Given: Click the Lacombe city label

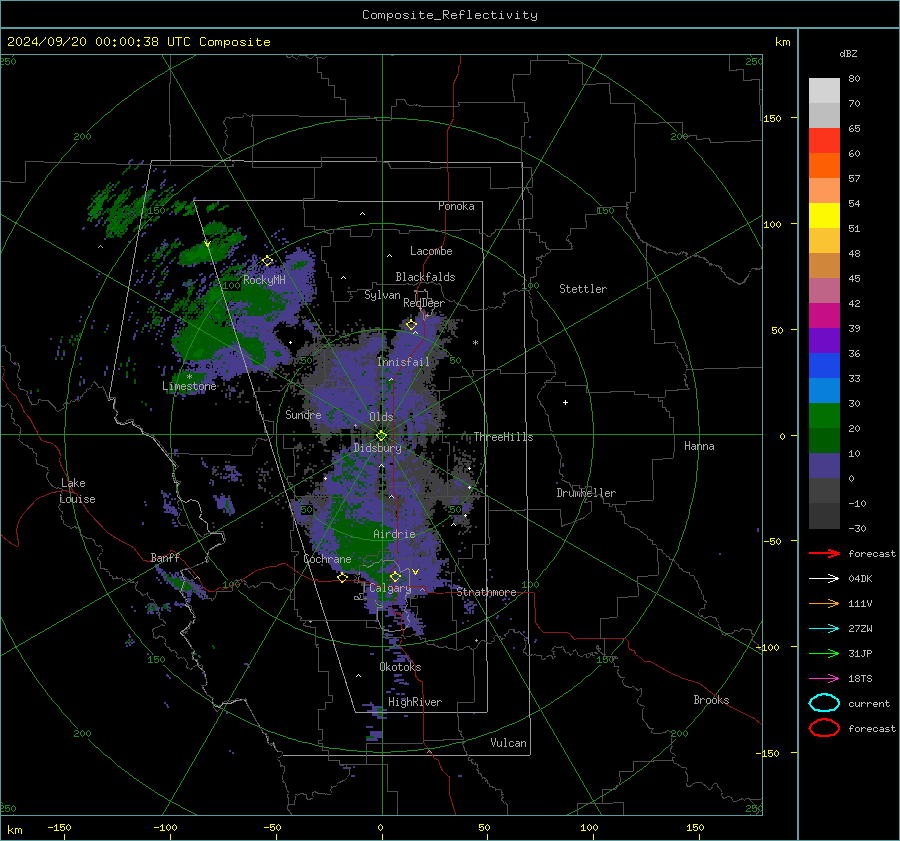Looking at the screenshot, I should 431,251.
